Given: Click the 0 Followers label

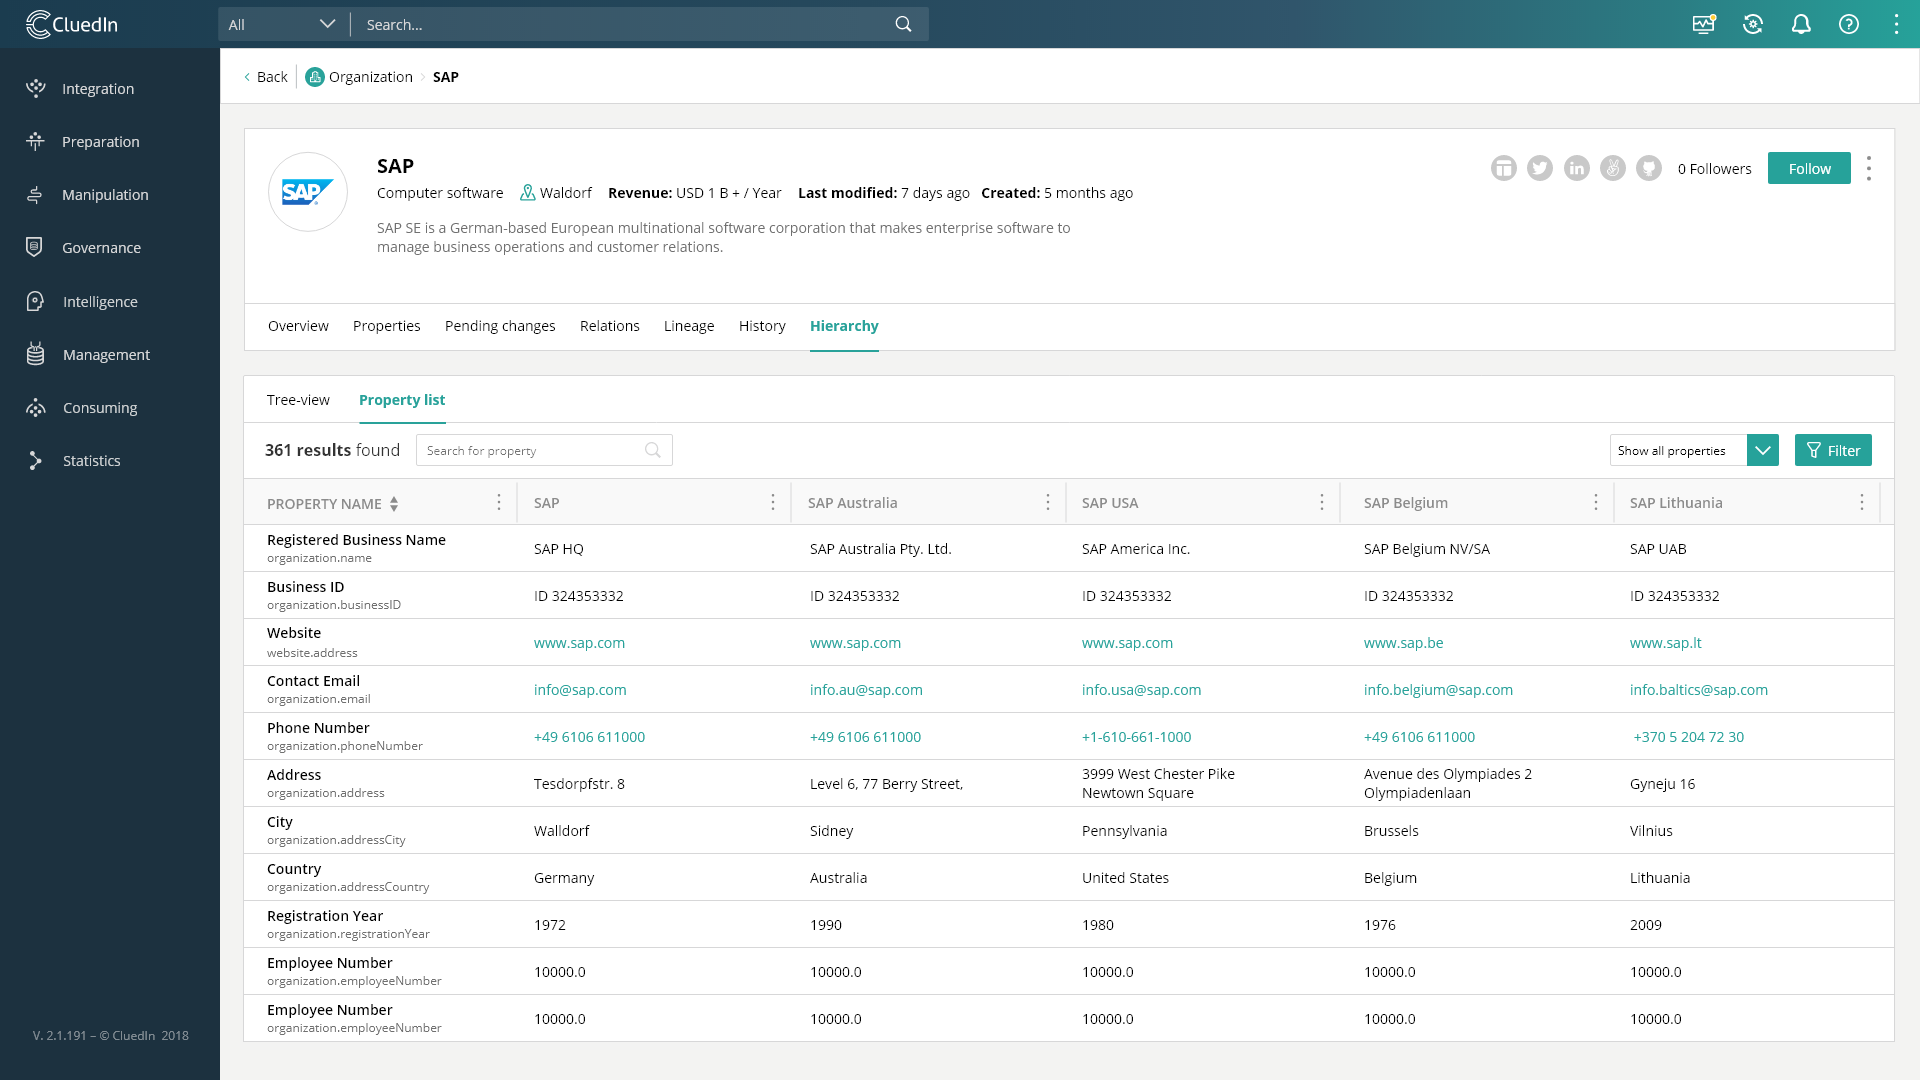Looking at the screenshot, I should 1714,168.
